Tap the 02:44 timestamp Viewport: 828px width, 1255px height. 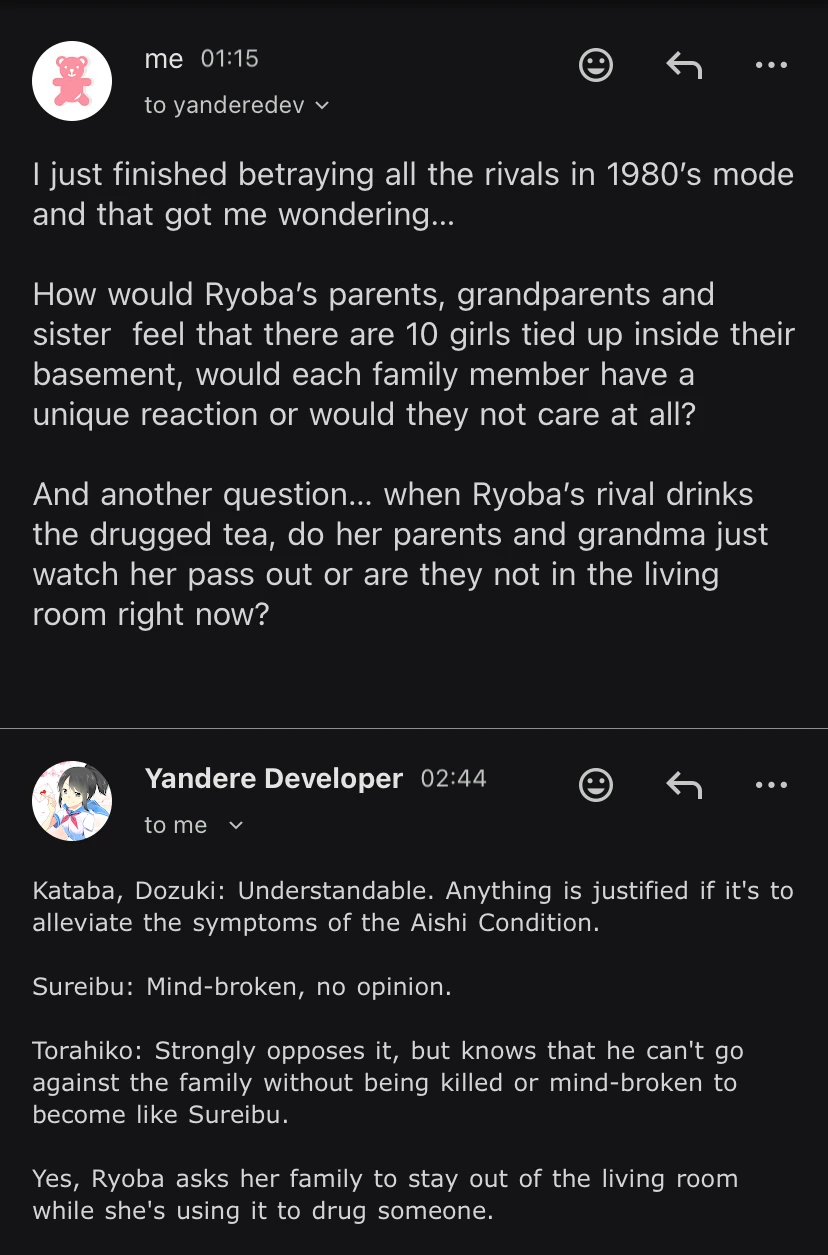tap(453, 778)
